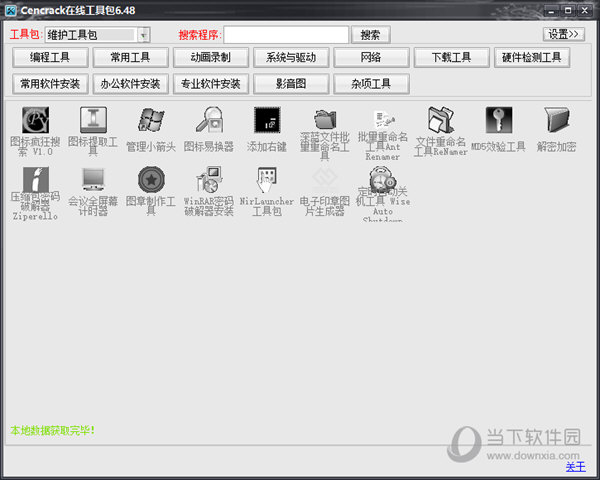Launch the 解密加密 icon
The image size is (600, 480).
pyautogui.click(x=556, y=120)
